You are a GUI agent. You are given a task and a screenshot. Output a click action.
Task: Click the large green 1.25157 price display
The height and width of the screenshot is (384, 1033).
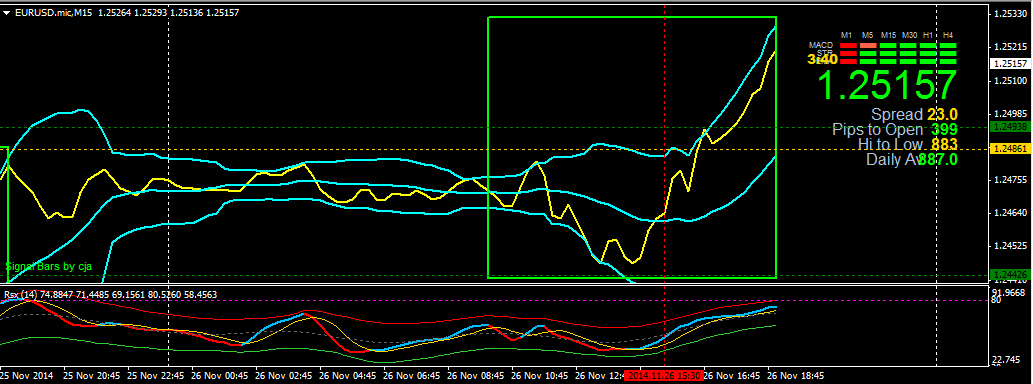tap(887, 85)
